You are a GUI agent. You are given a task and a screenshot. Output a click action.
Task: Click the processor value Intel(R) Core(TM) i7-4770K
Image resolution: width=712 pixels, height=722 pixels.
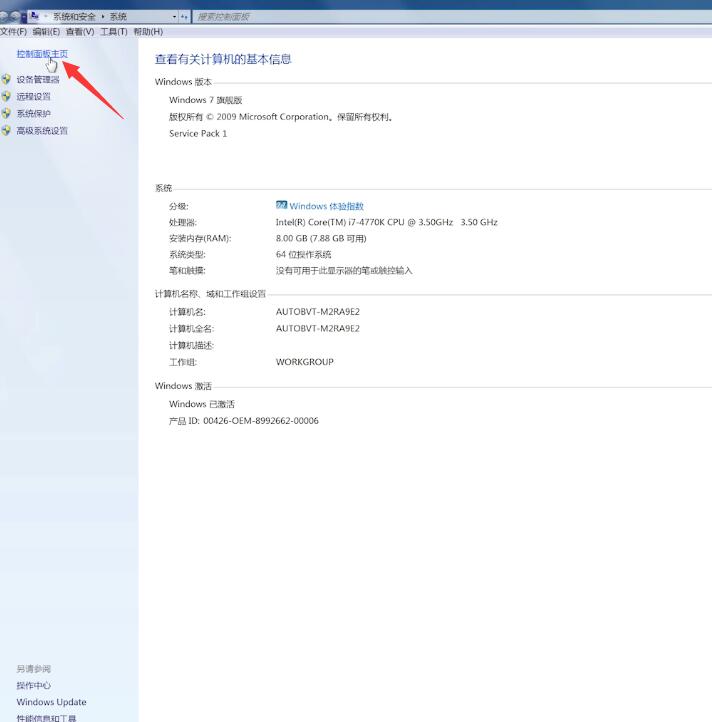click(386, 222)
